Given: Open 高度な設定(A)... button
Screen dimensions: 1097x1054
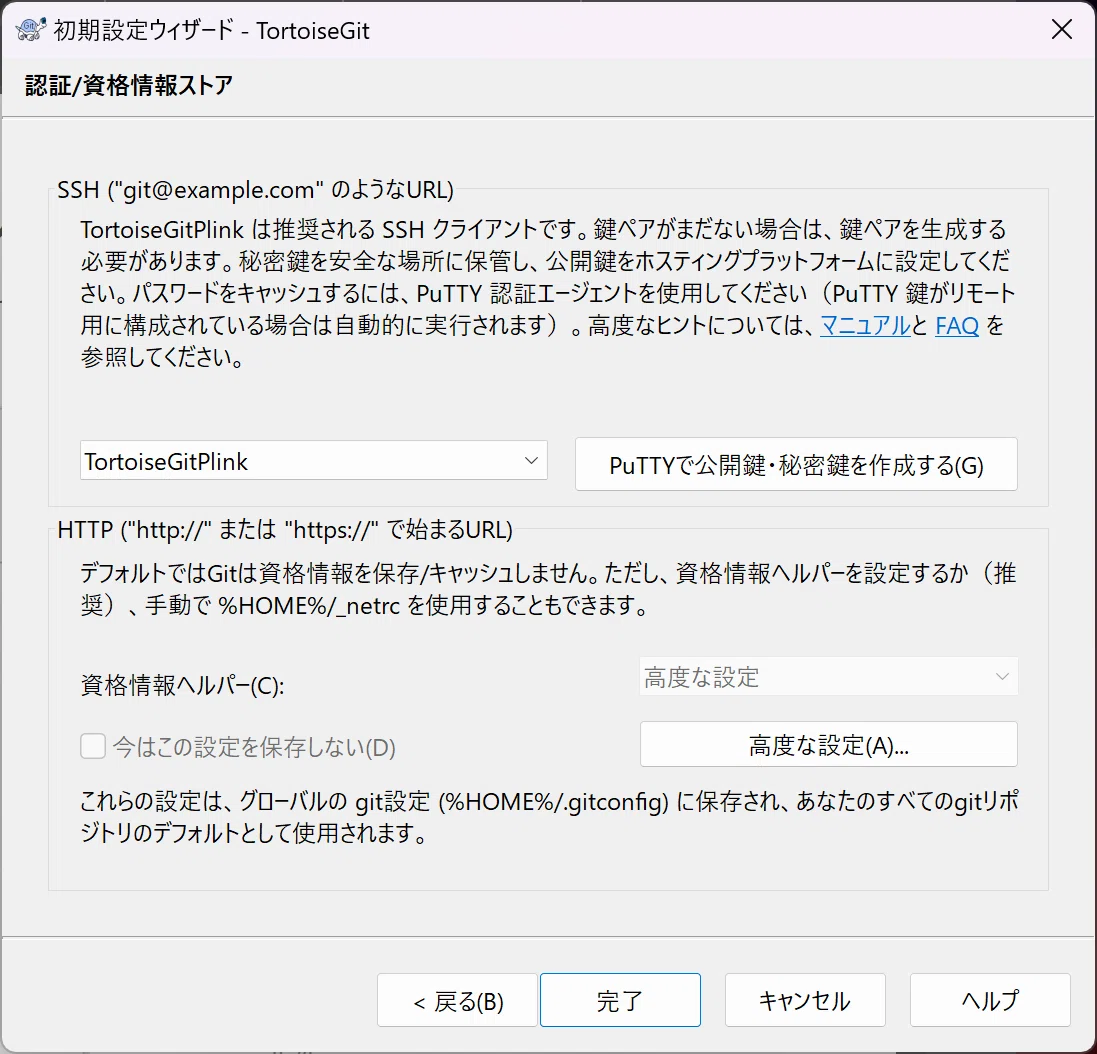Looking at the screenshot, I should [x=828, y=745].
